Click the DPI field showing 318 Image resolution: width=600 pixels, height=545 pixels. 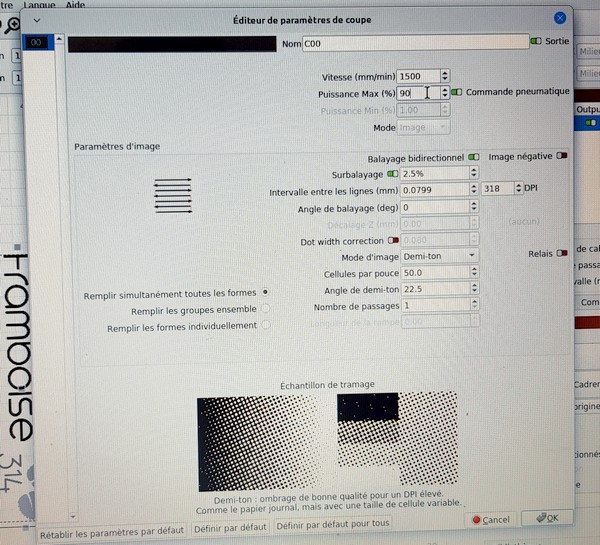[497, 188]
